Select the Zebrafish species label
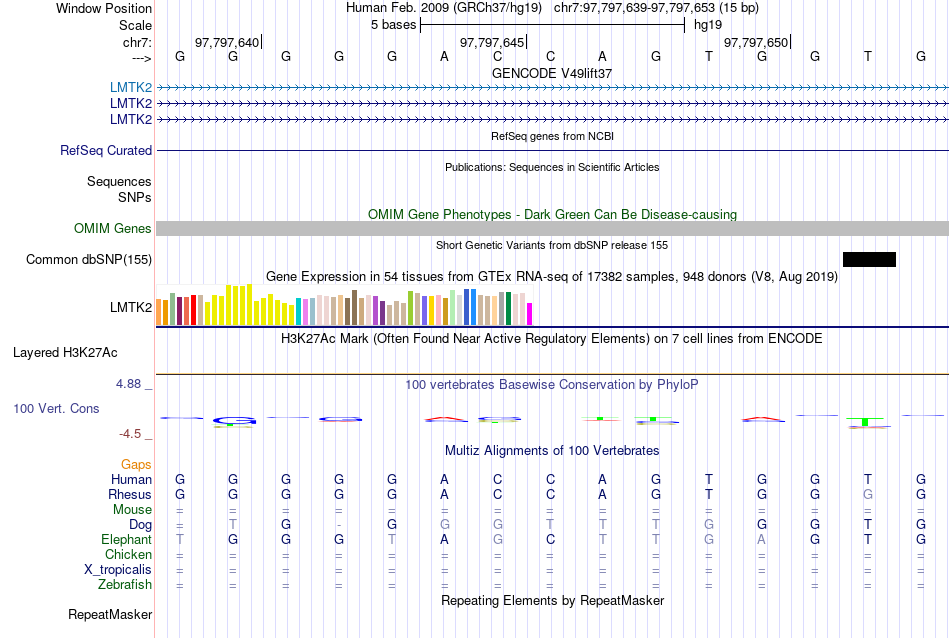 [x=125, y=585]
